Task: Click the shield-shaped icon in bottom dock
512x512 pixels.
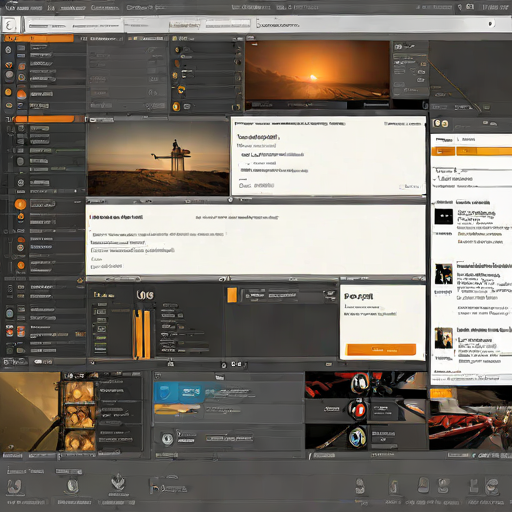Action: (118, 482)
